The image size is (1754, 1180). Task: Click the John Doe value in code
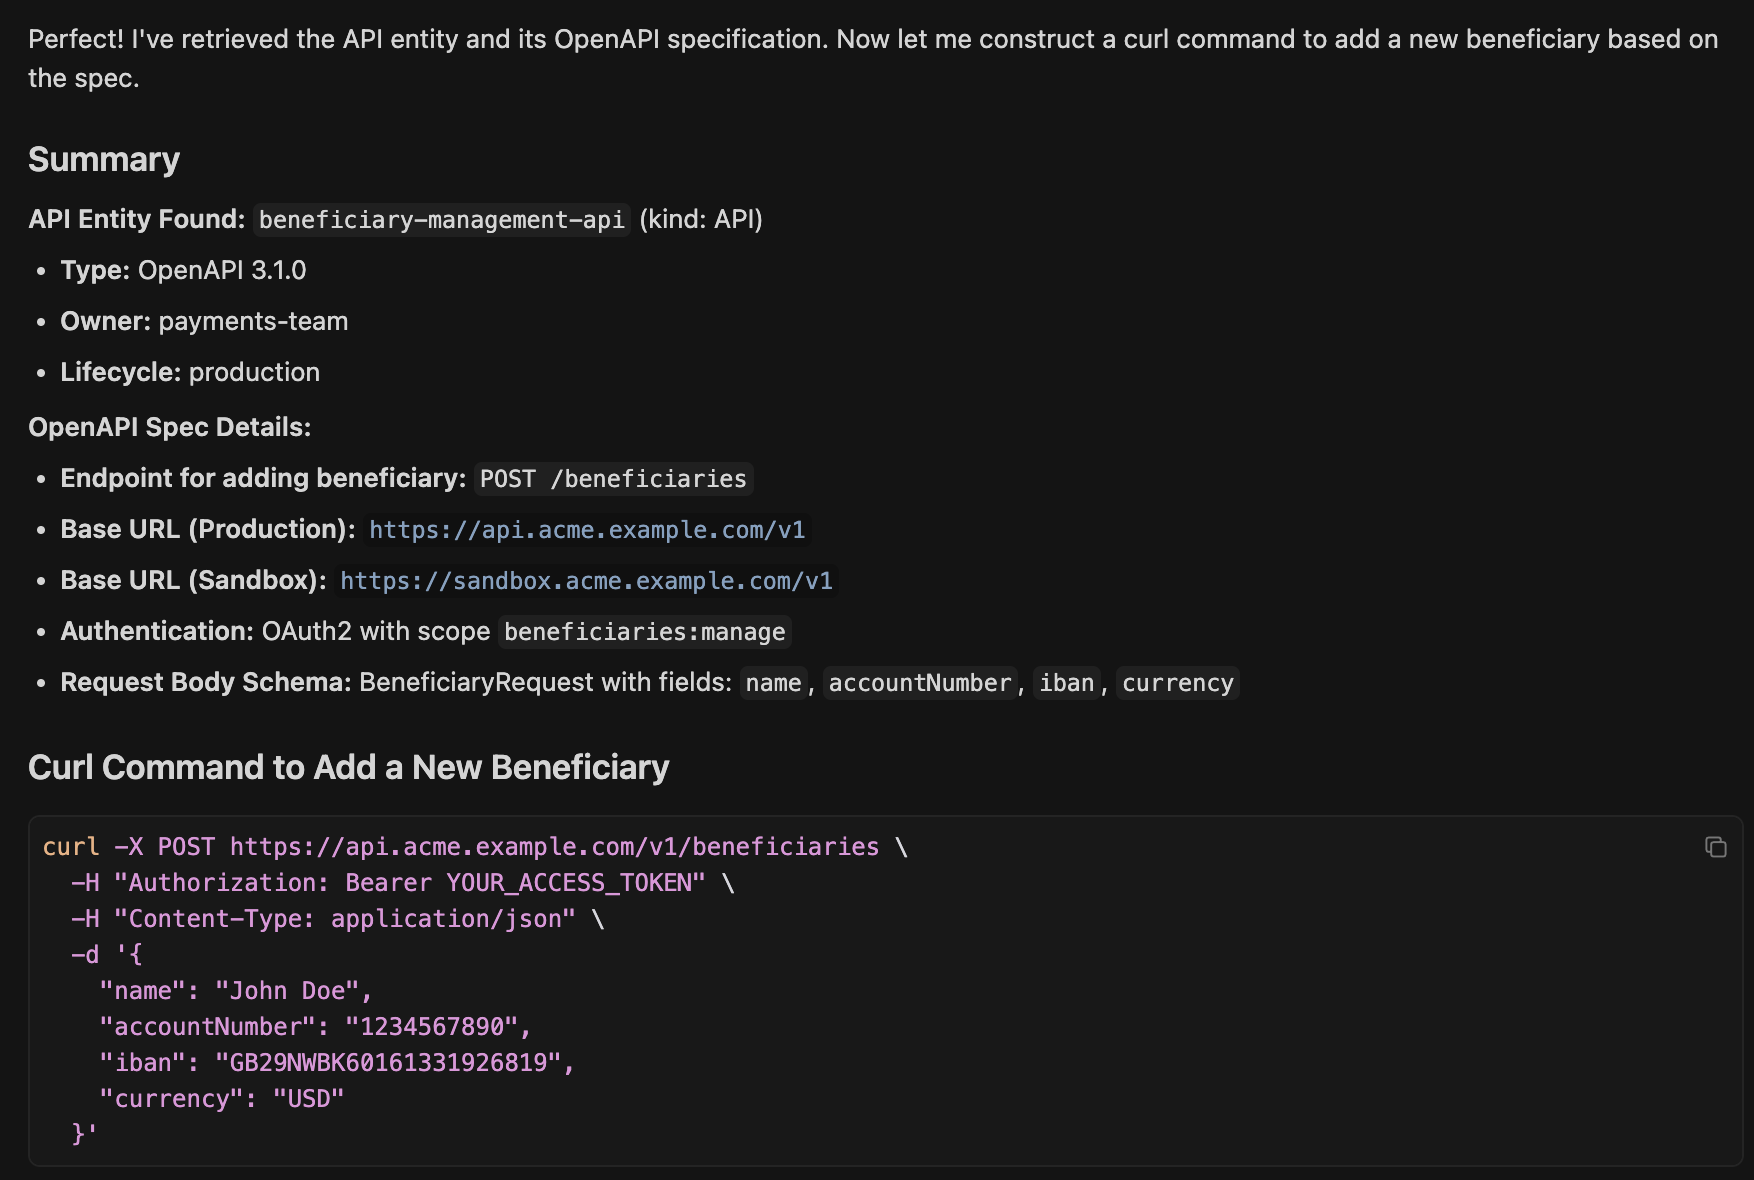point(289,990)
